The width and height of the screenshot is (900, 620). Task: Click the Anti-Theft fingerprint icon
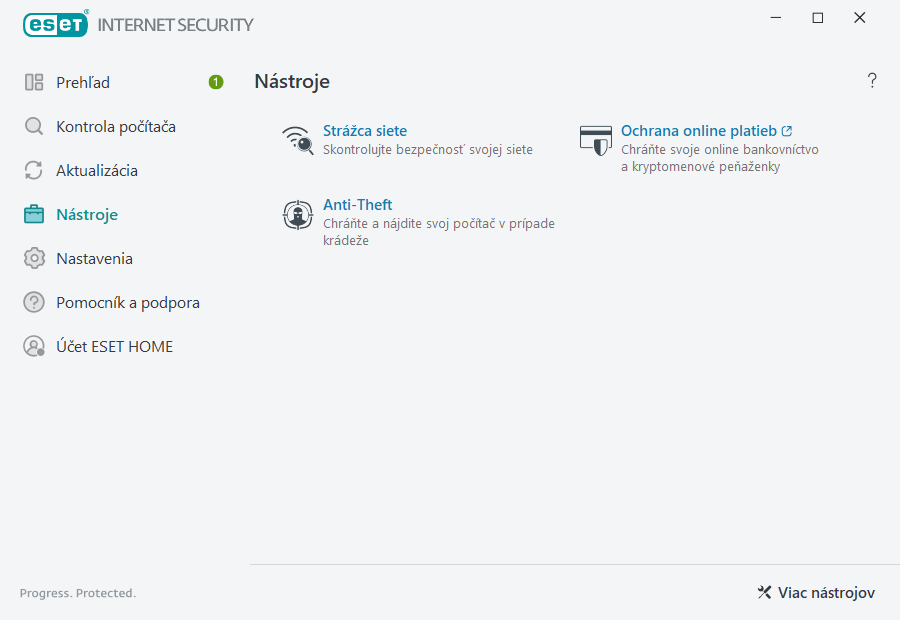pos(297,214)
